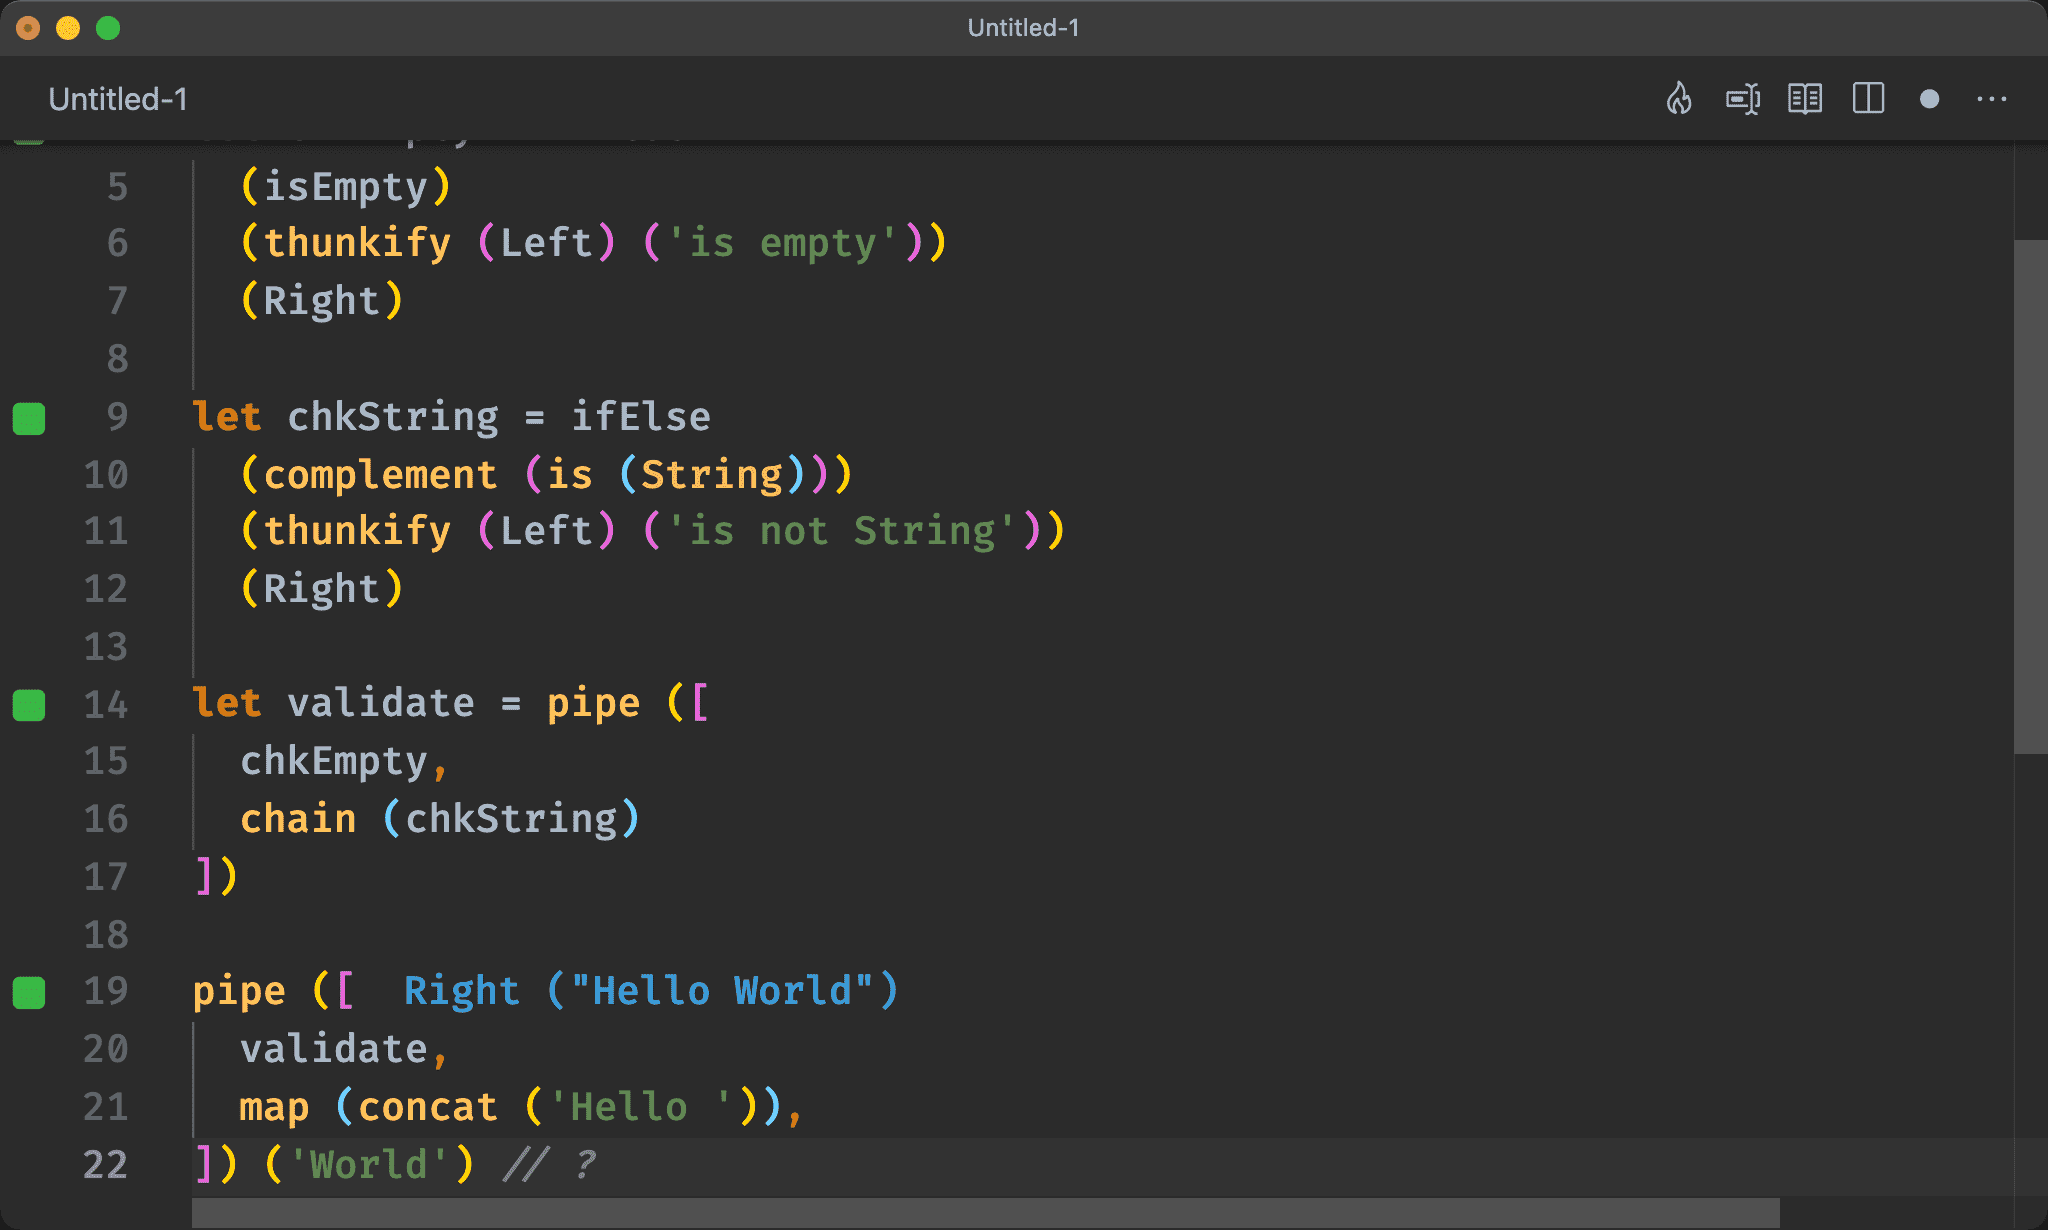Click line number 5 in the gutter
Image resolution: width=2048 pixels, height=1230 pixels.
(x=118, y=187)
